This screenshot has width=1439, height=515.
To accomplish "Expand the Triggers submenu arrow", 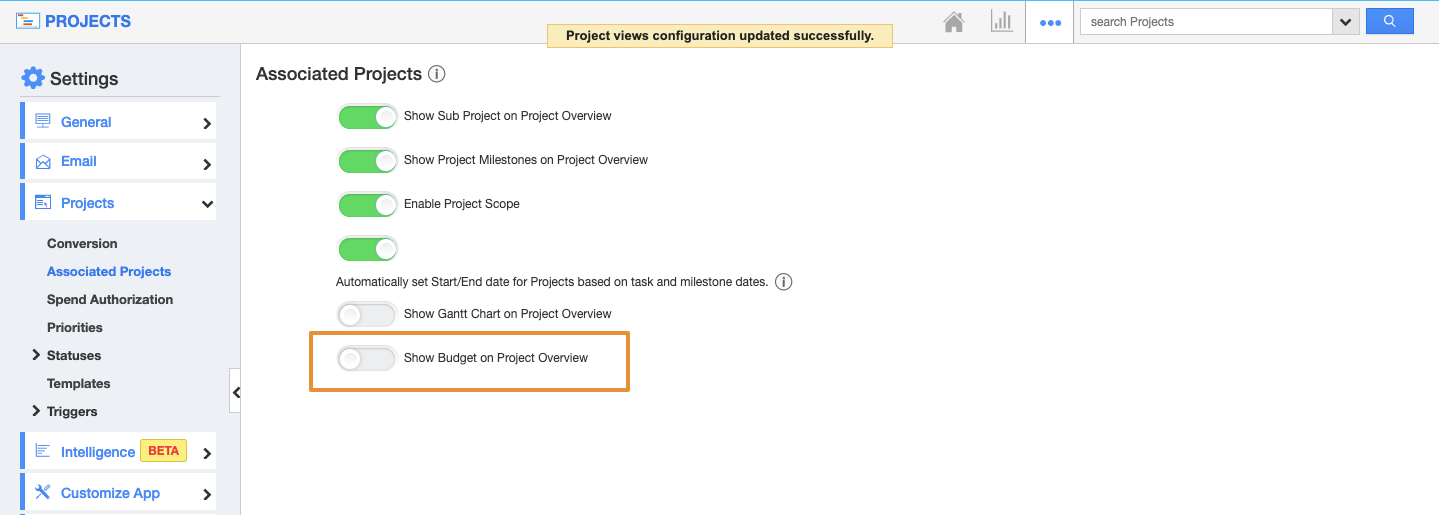I will pyautogui.click(x=36, y=411).
